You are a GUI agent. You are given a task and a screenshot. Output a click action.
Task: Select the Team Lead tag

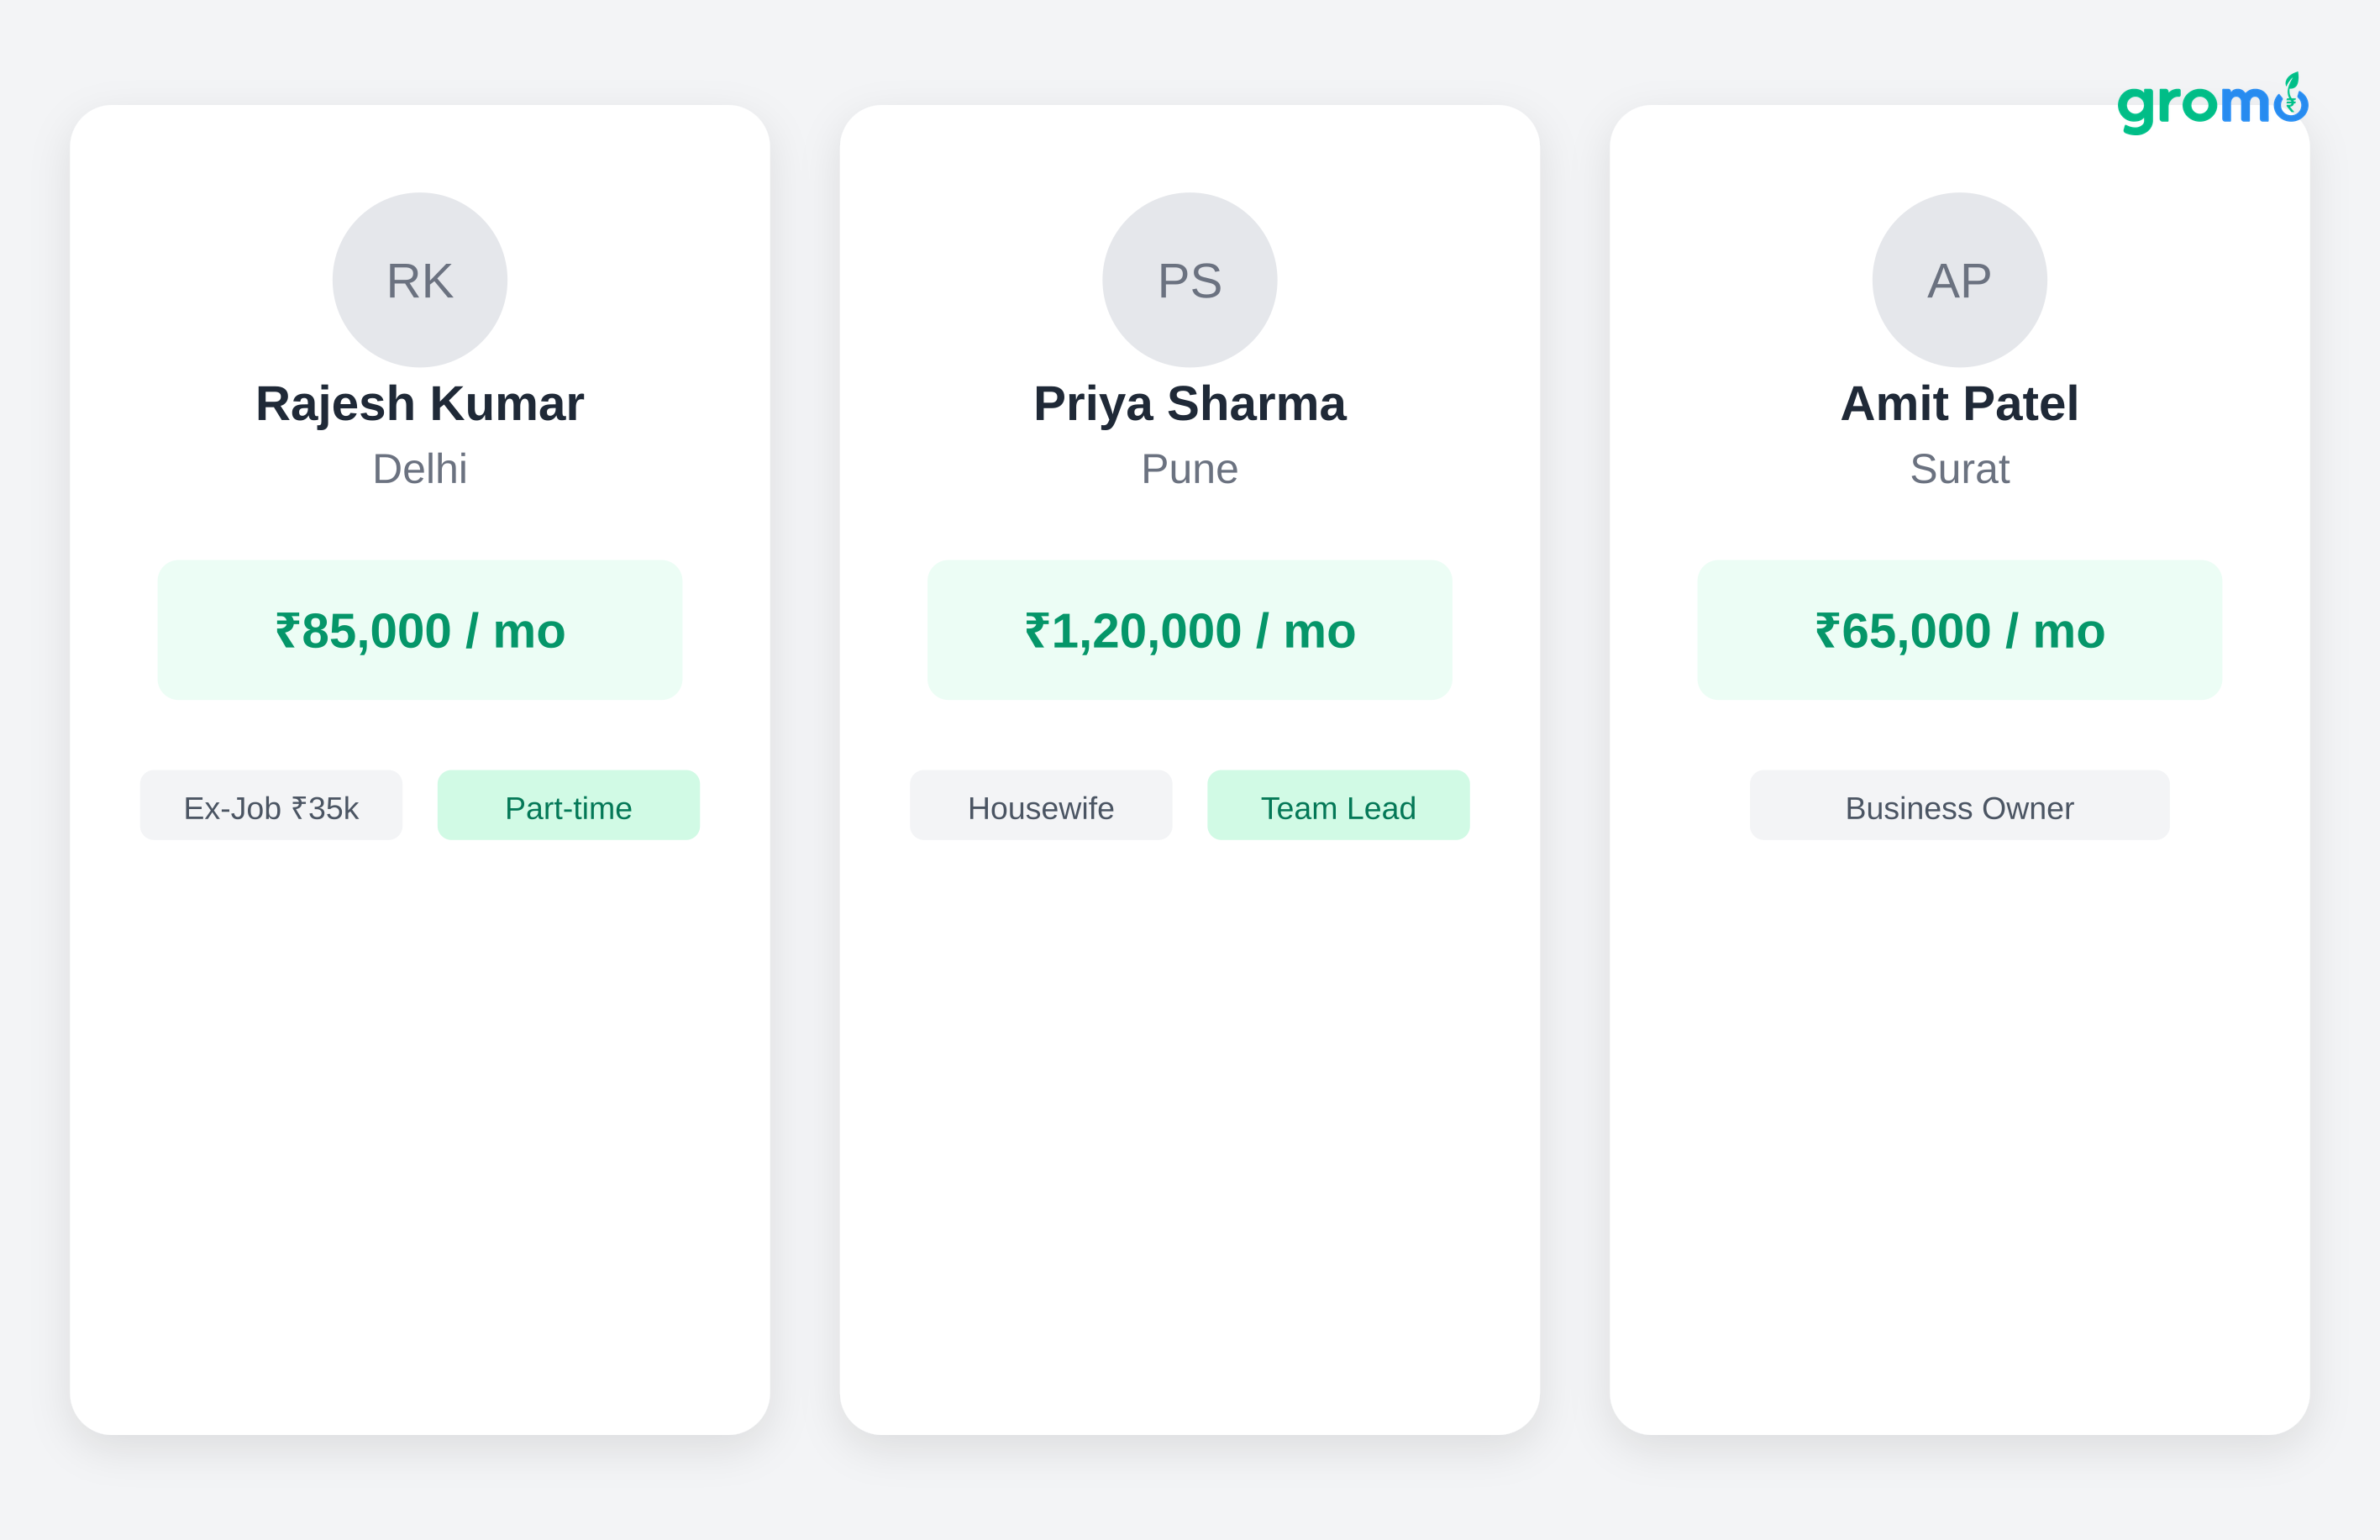tap(1338, 806)
